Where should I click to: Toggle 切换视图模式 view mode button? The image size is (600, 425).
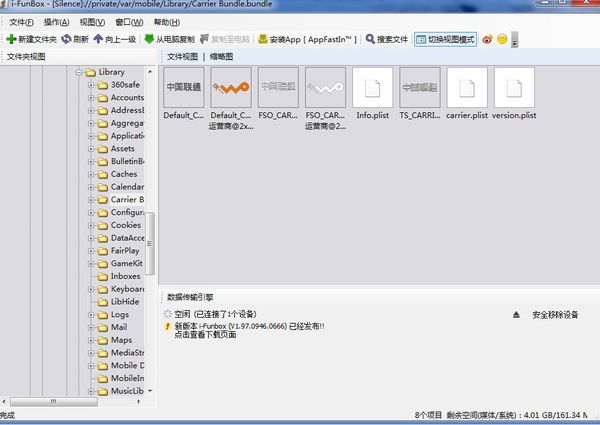pyautogui.click(x=445, y=39)
